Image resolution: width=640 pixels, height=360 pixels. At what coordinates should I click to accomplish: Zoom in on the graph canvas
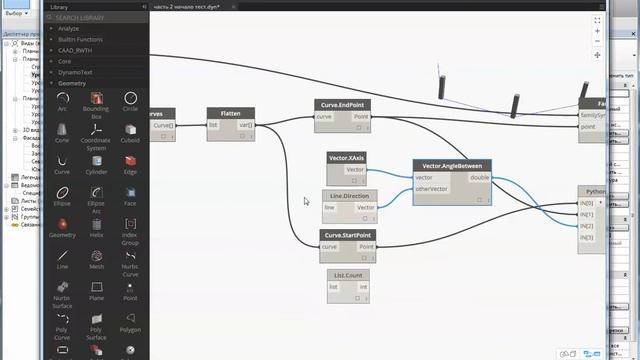[597, 31]
